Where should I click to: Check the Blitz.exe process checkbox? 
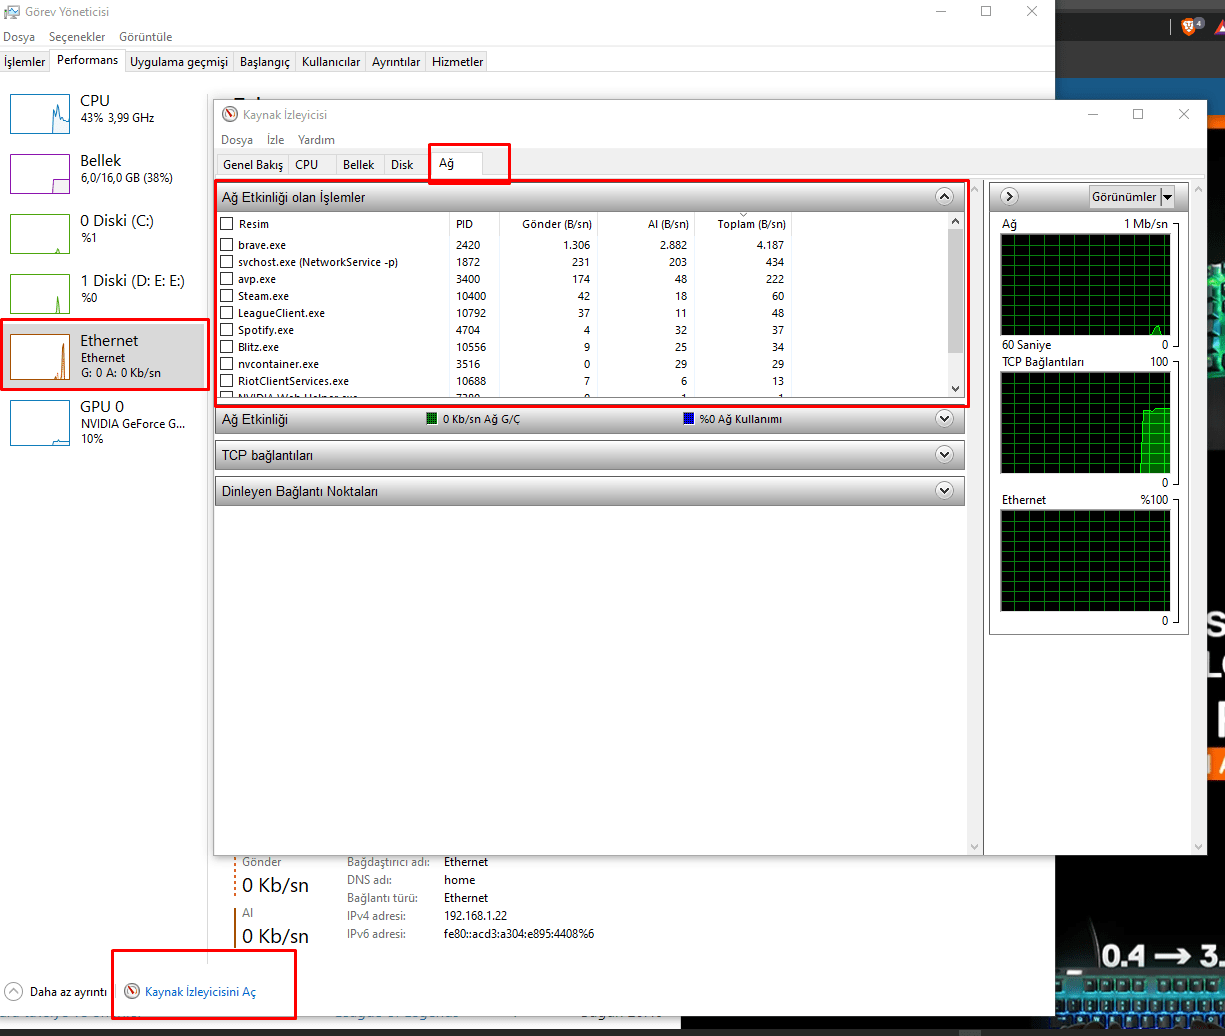pos(227,347)
